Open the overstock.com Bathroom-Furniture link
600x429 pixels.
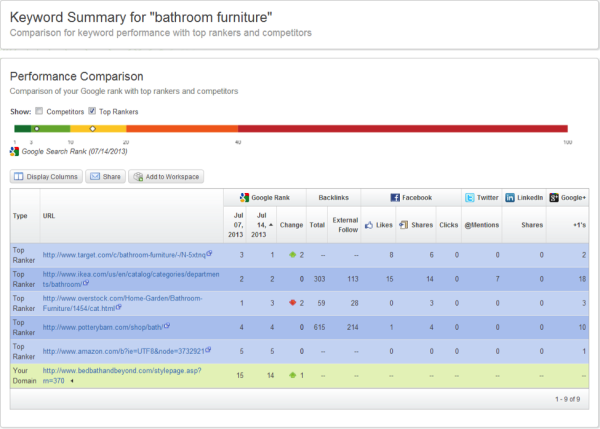tap(122, 303)
